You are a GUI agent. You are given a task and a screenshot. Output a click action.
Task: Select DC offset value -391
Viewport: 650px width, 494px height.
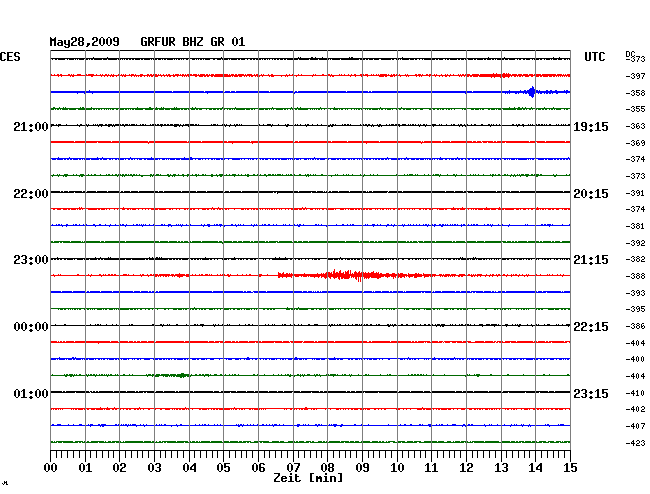click(x=635, y=193)
